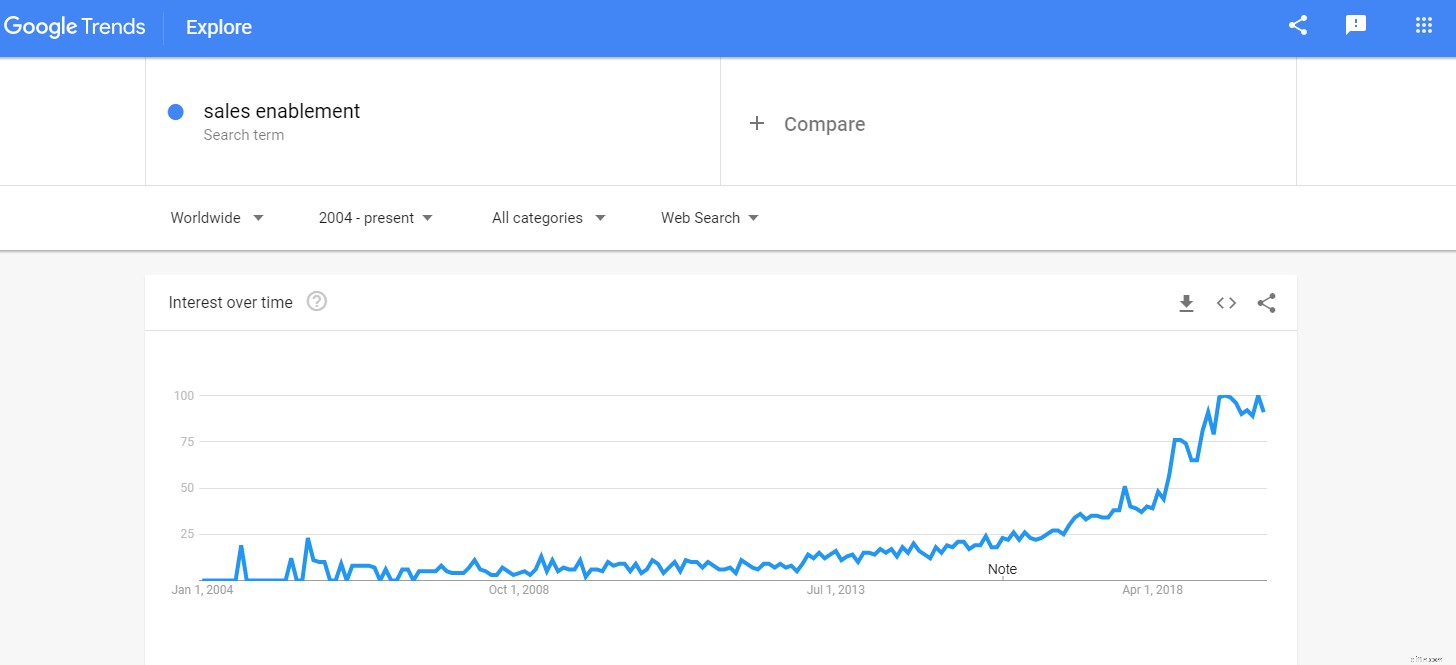Click the sales enablement search term

pos(281,111)
